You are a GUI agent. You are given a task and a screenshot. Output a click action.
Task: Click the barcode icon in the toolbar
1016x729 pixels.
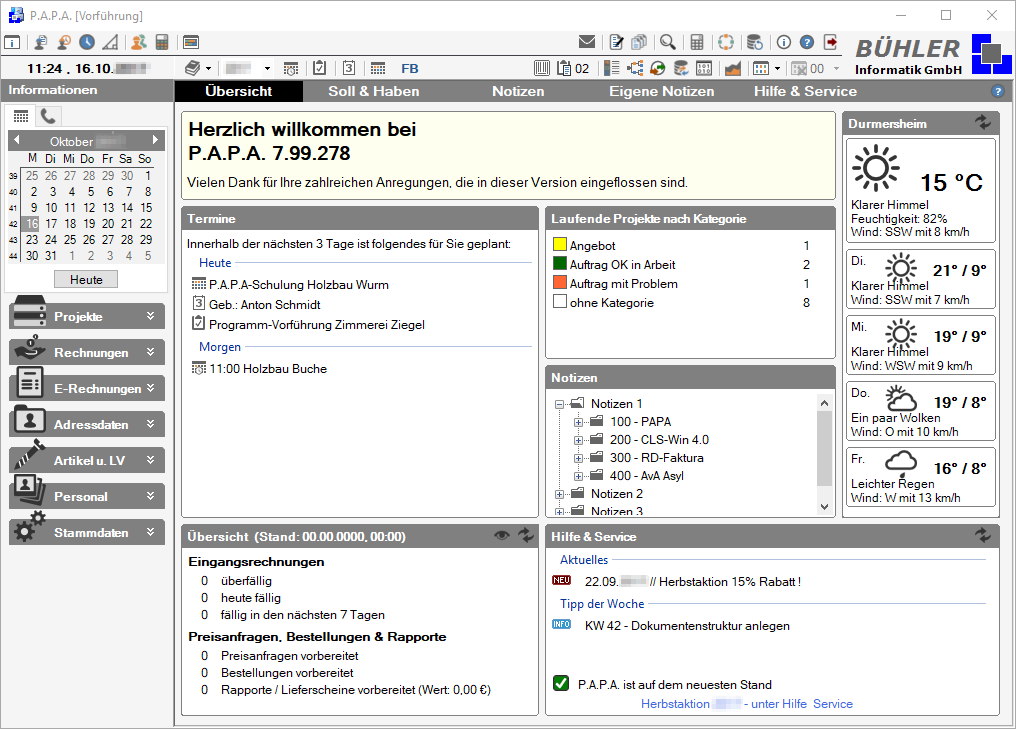tap(542, 68)
